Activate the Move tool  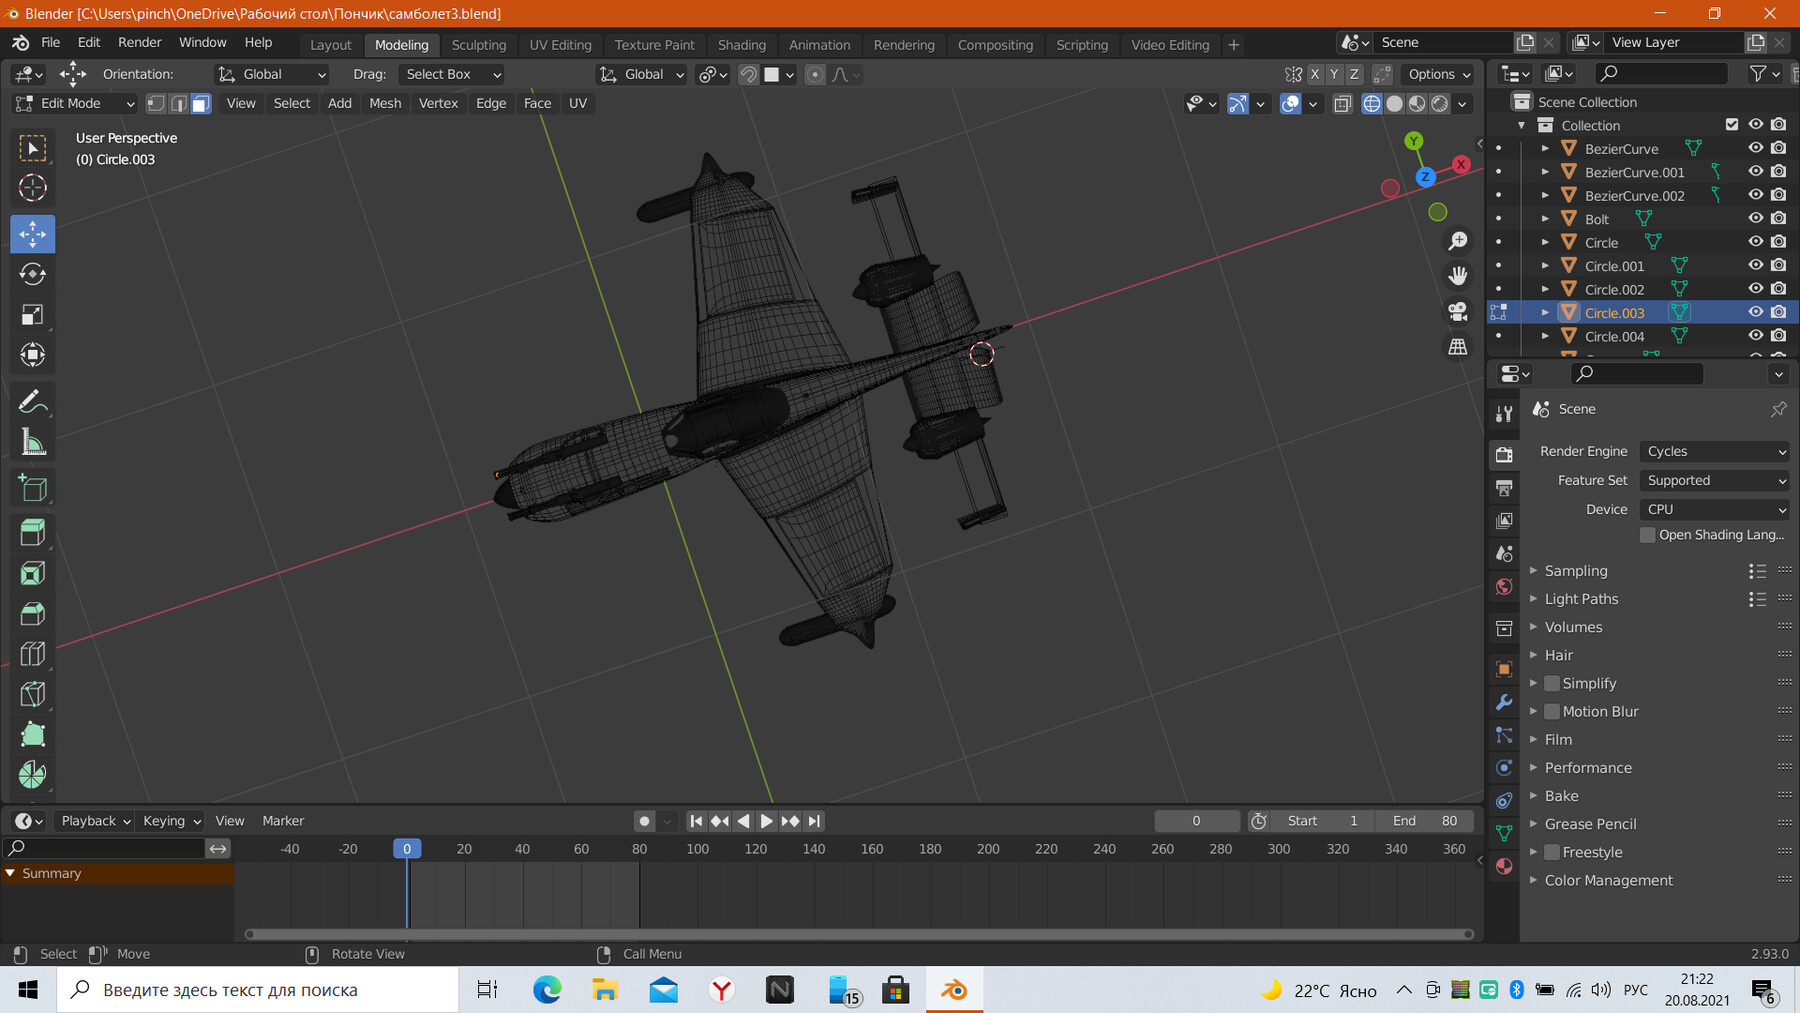tap(33, 234)
